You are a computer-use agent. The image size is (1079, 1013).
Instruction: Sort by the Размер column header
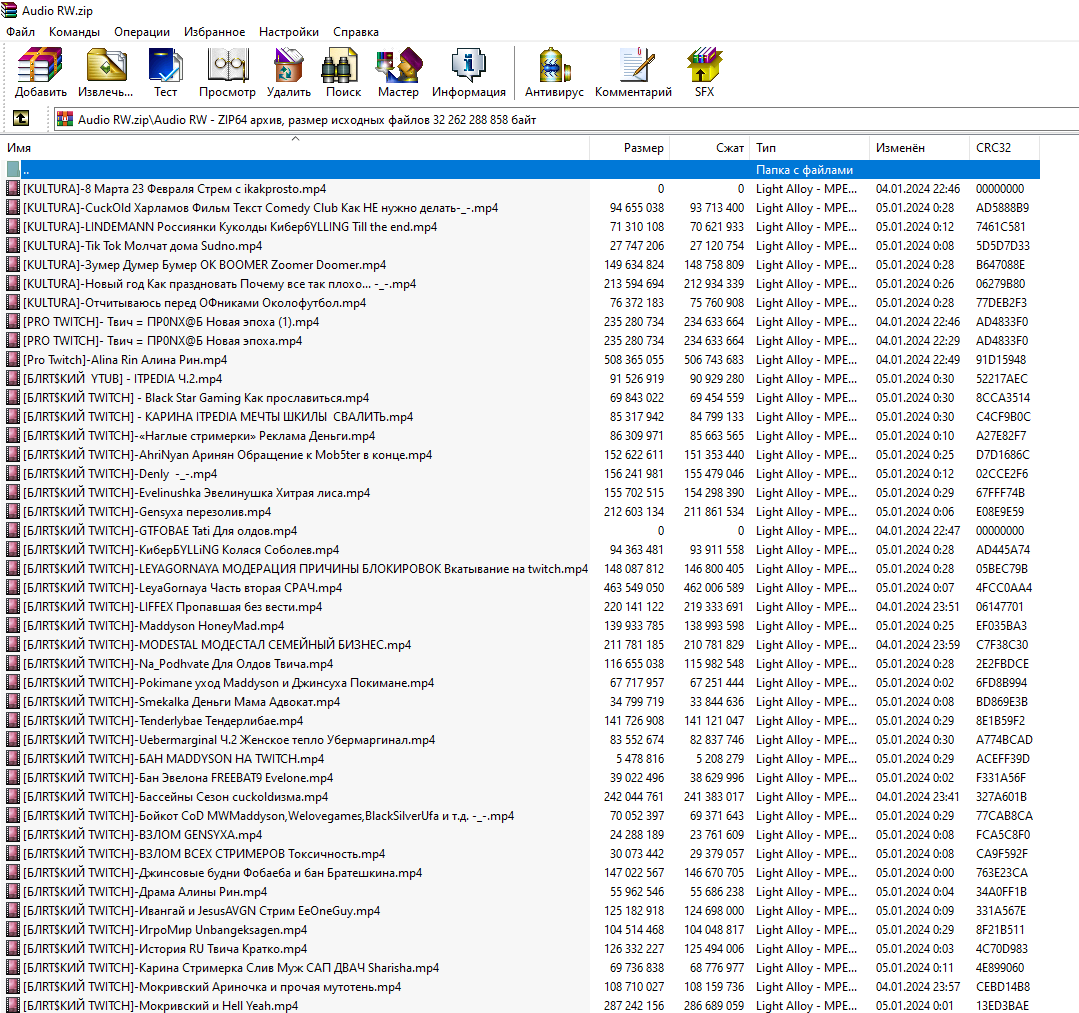click(x=630, y=147)
